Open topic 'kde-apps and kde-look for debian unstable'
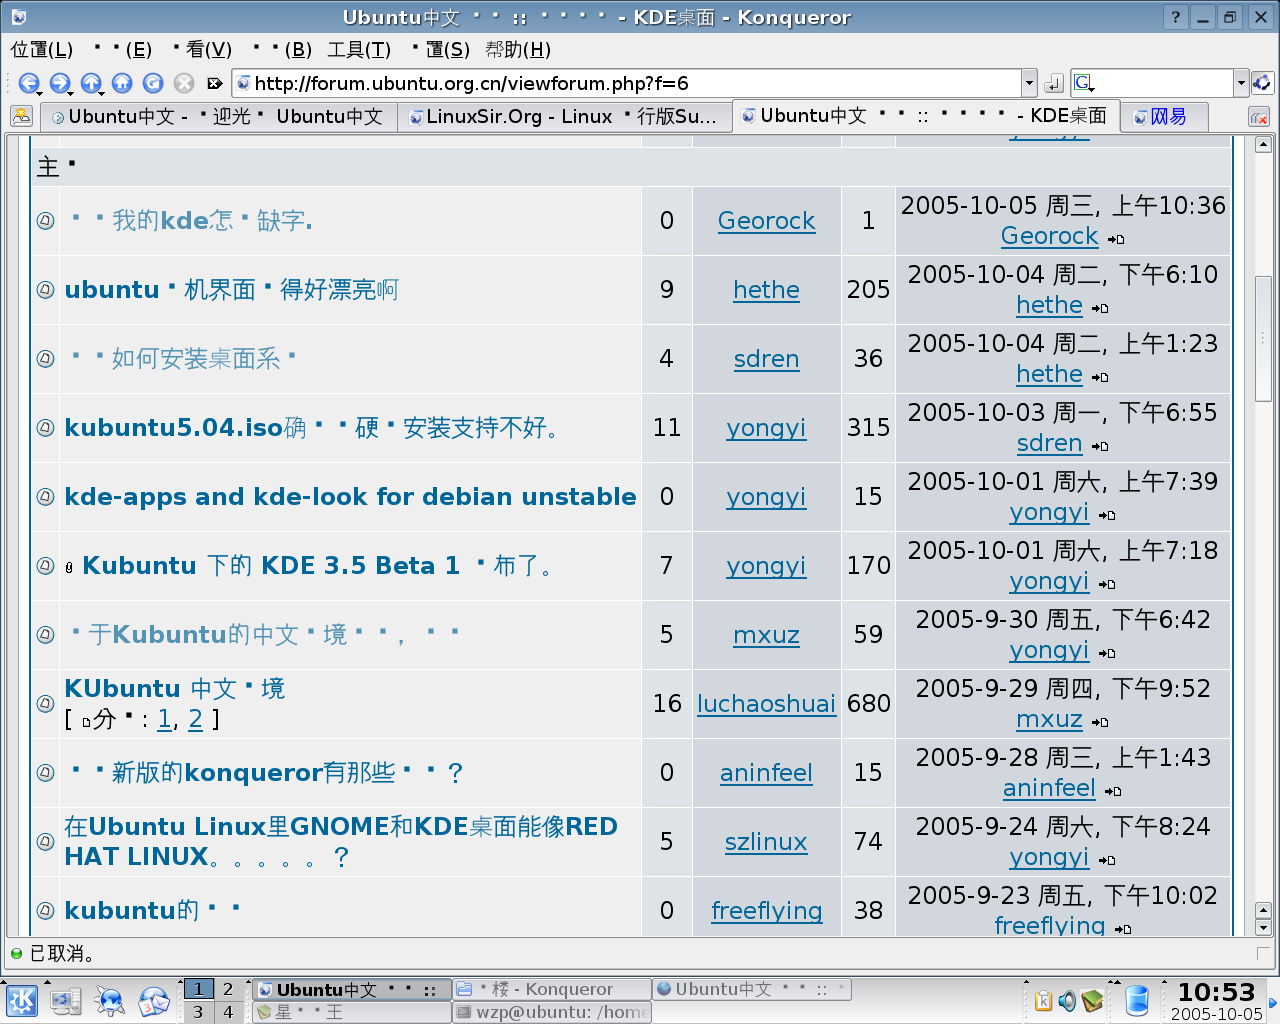This screenshot has width=1280, height=1024. 350,497
